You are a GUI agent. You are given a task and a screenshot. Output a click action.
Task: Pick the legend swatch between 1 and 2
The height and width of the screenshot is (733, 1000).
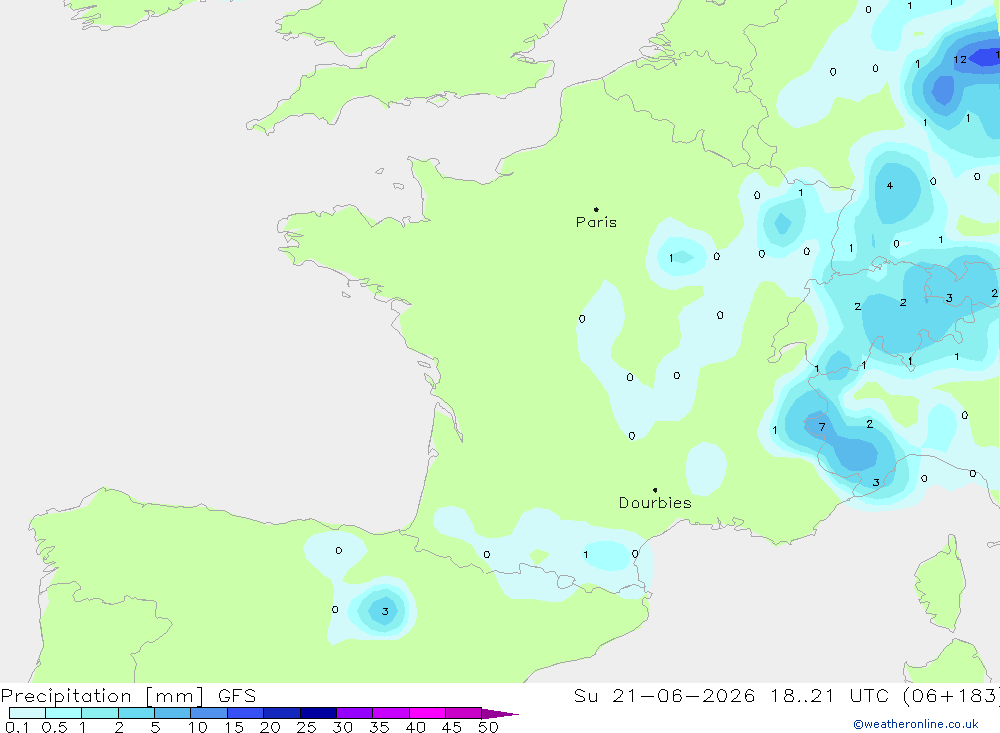[100, 713]
